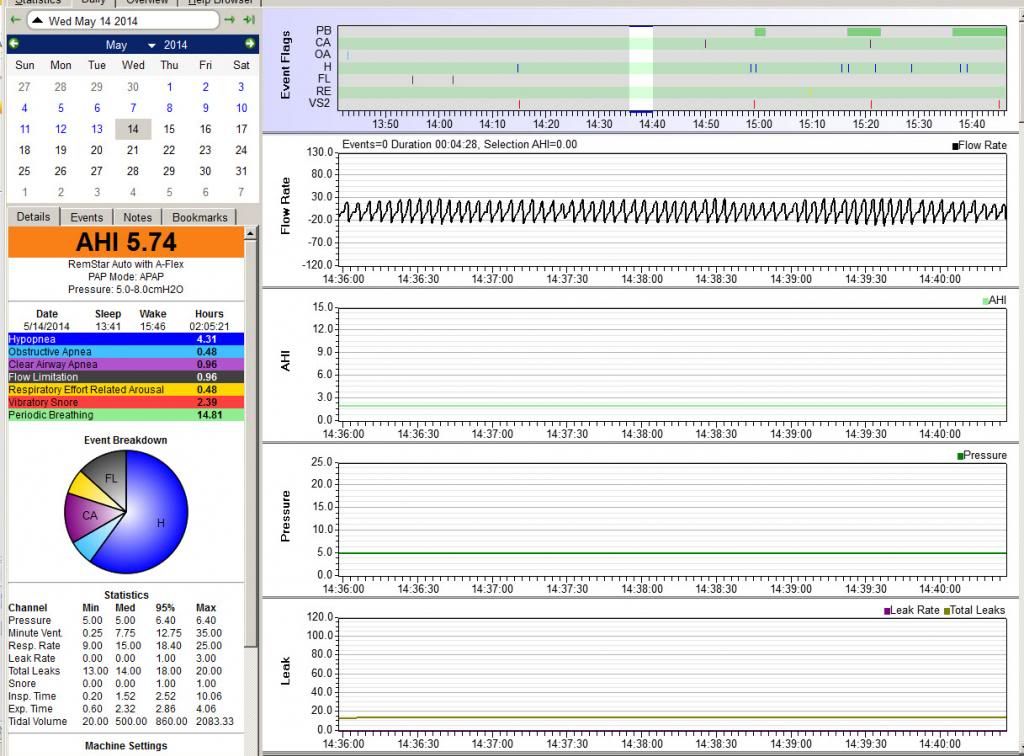The width and height of the screenshot is (1024, 756).
Task: Switch to the Details tab
Action: [33, 217]
